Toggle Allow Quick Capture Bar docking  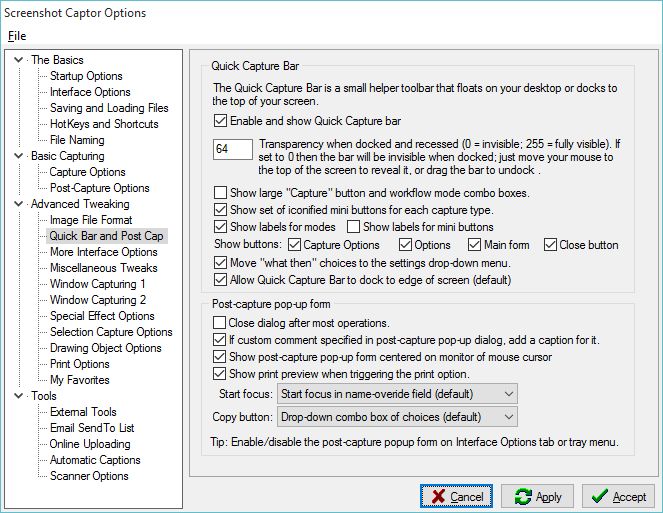[220, 280]
